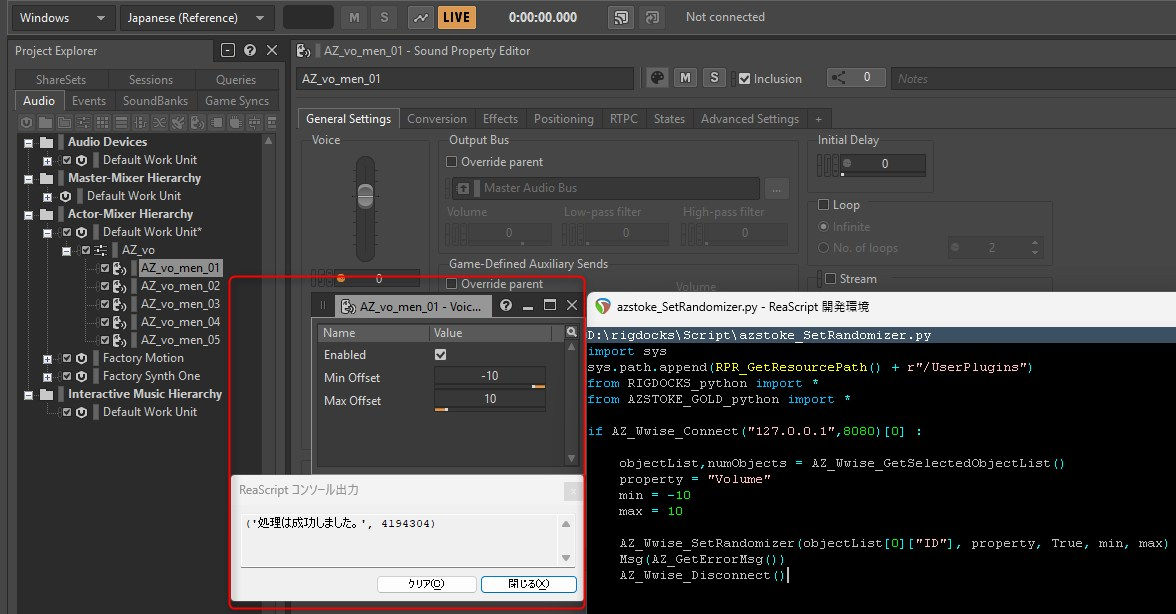Collapse the Interactive Music Hierarchy node
Screen dimensions: 1176x614
pyautogui.click(x=28, y=394)
